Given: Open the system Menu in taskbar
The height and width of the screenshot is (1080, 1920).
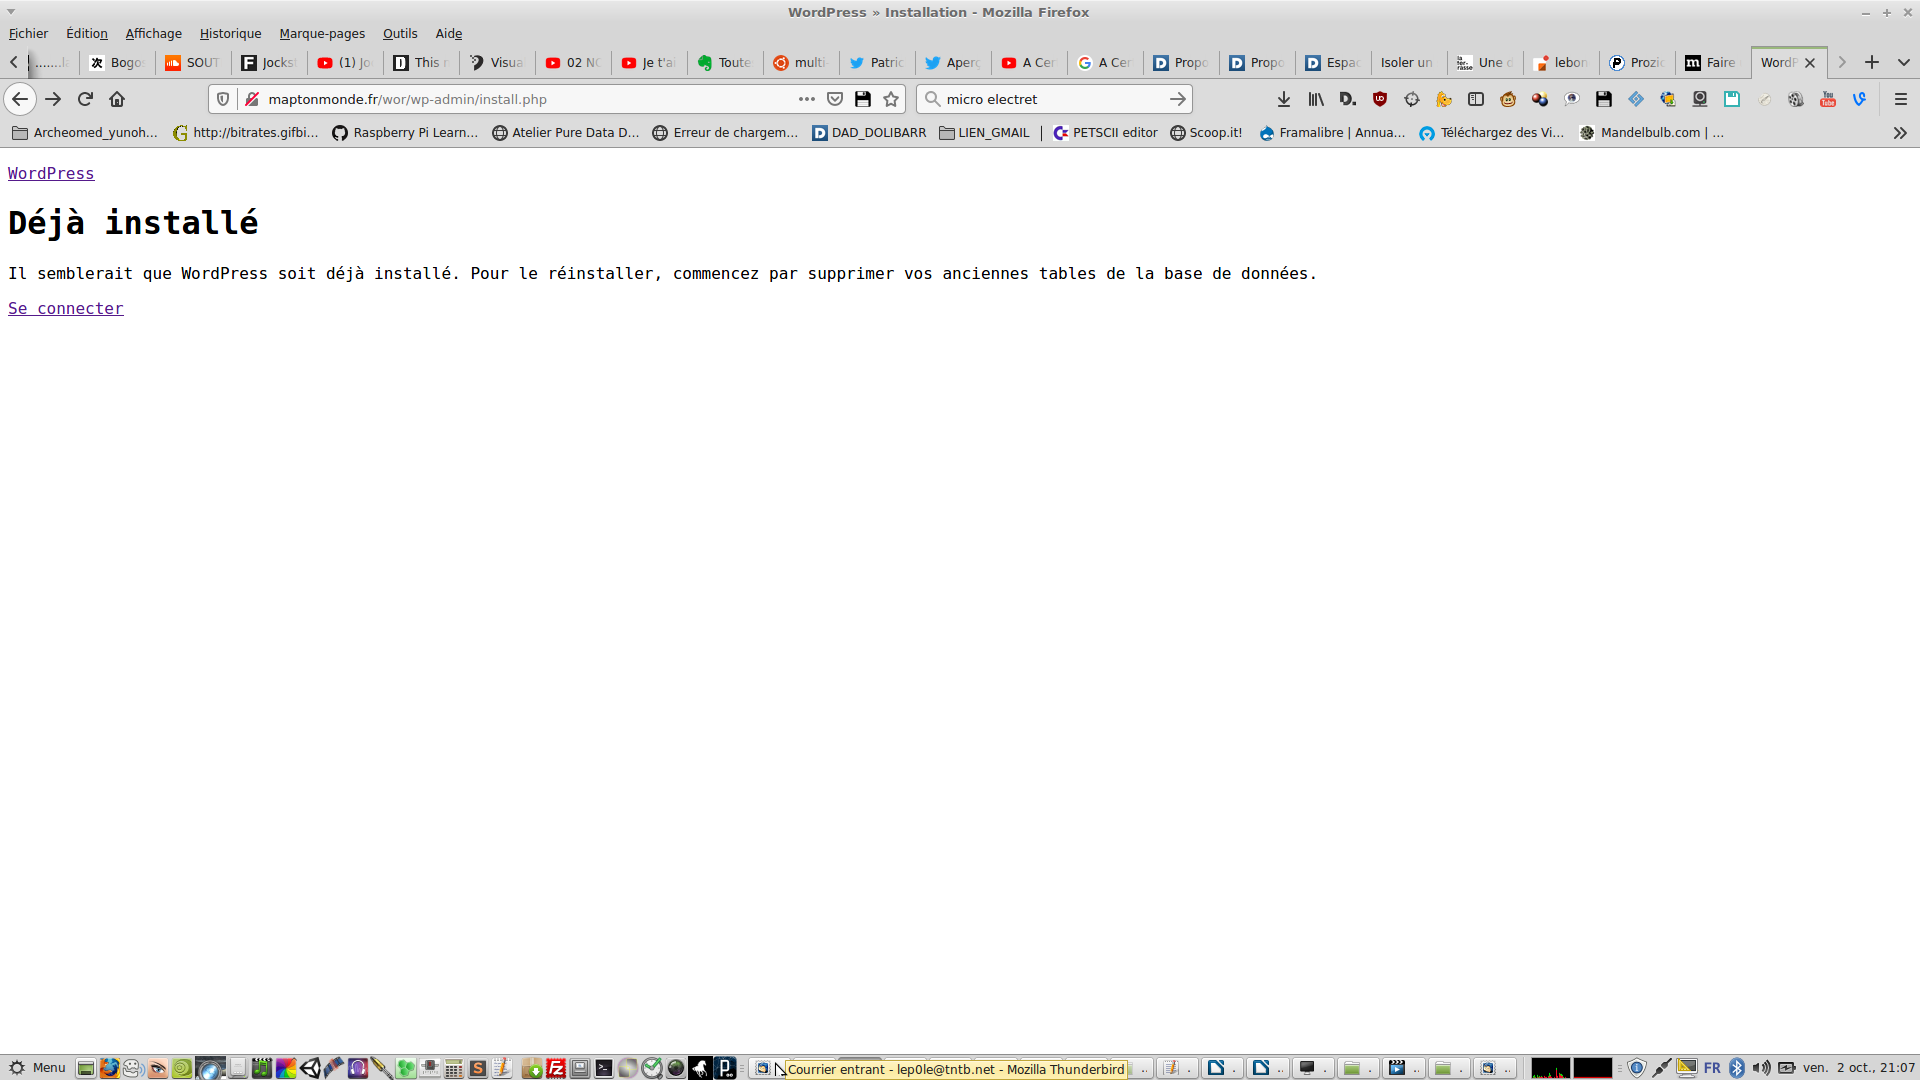Looking at the screenshot, I should pos(37,1068).
